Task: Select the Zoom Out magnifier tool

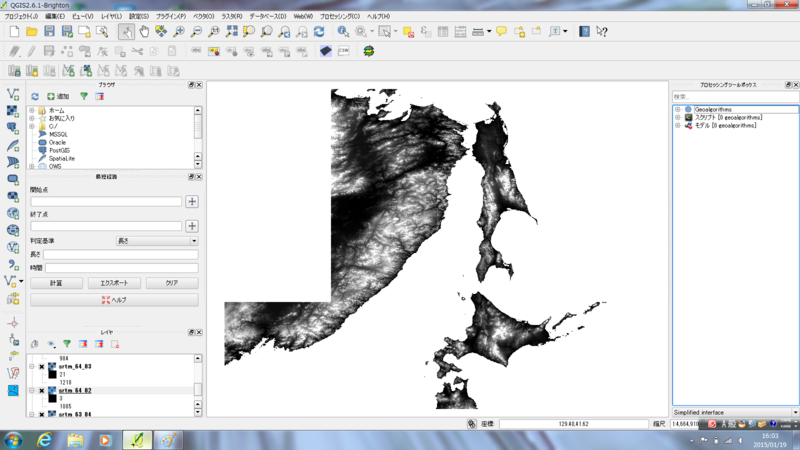Action: (x=196, y=32)
